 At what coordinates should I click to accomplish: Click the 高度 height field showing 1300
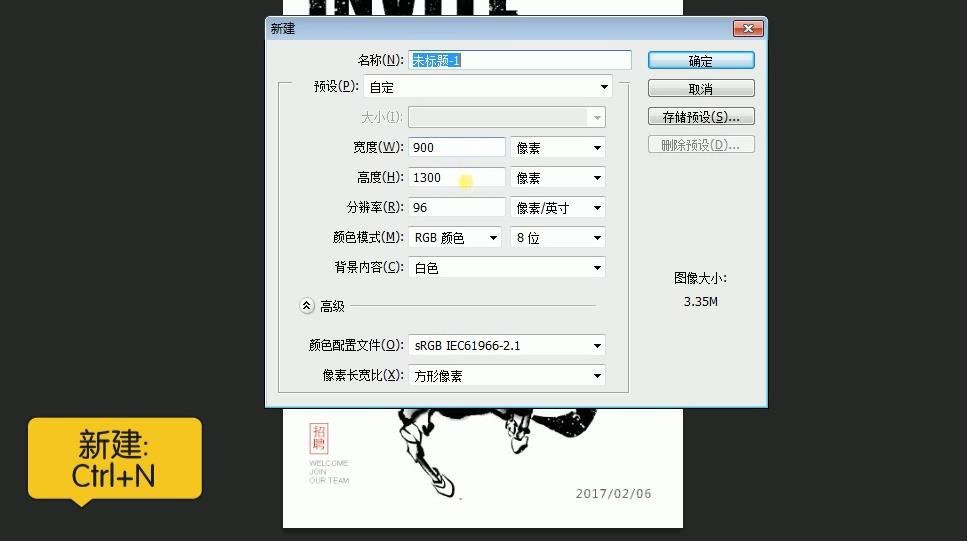[456, 178]
